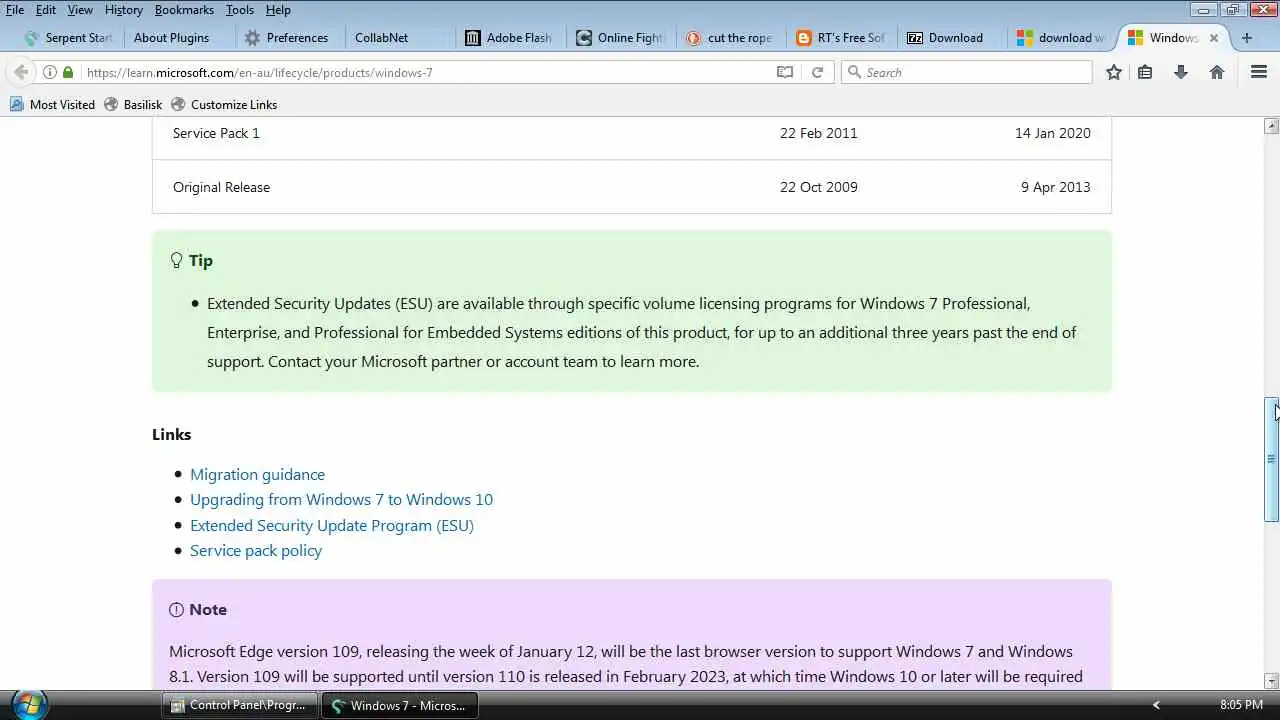
Task: Switch to the Online Fight tab
Action: 620,38
